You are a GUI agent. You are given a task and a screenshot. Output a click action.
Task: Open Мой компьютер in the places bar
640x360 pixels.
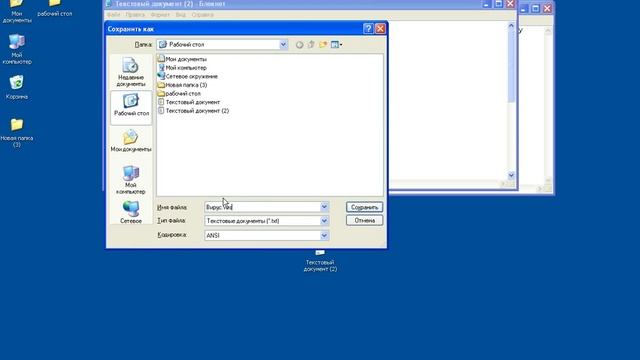[131, 180]
